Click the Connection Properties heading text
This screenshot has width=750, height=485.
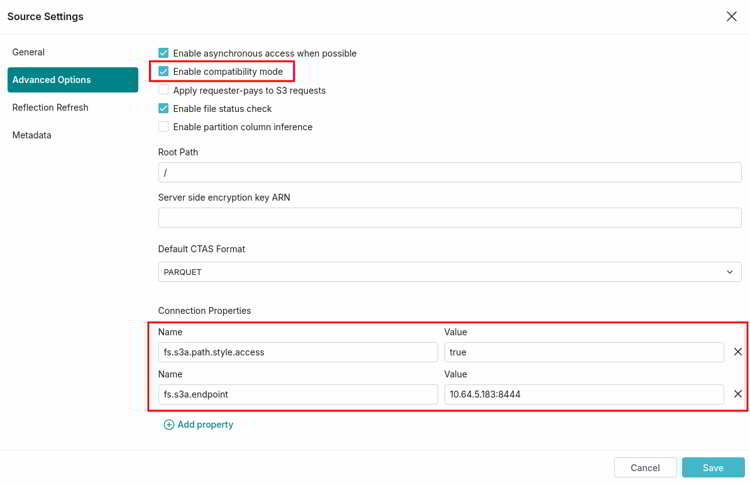[204, 310]
